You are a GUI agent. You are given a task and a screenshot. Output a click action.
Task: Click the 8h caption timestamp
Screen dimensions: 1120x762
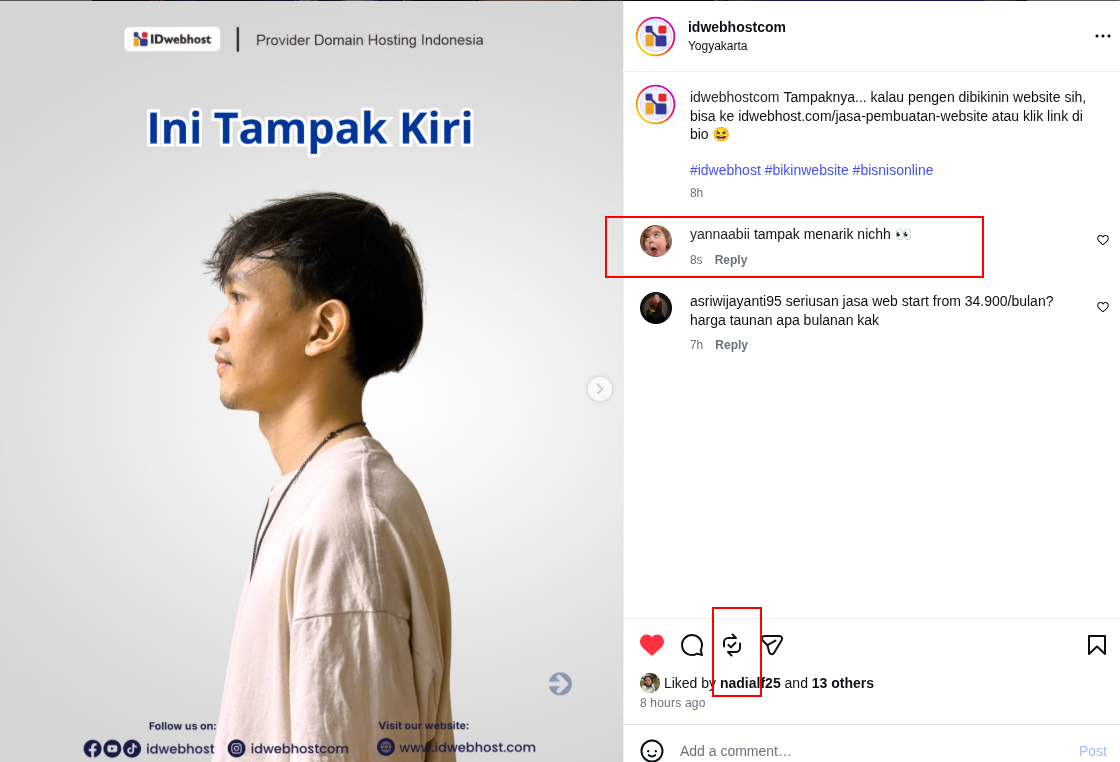pos(696,193)
